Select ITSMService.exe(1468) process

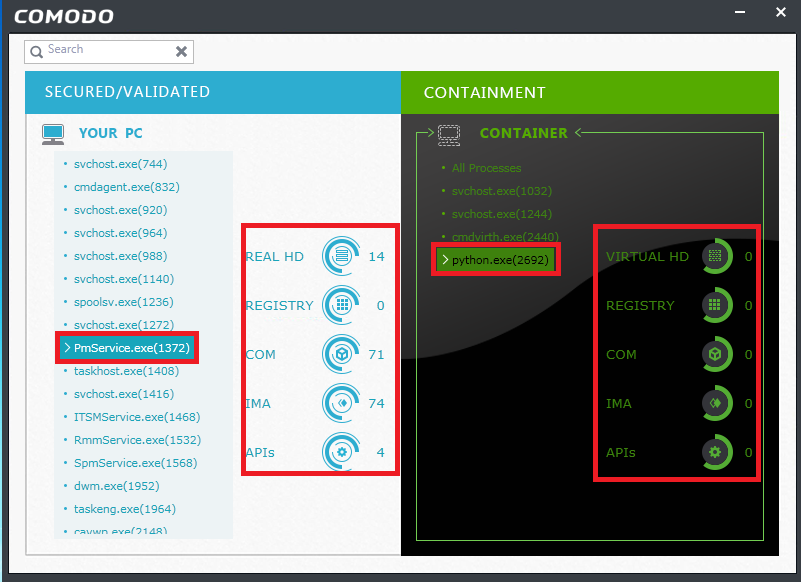click(137, 417)
